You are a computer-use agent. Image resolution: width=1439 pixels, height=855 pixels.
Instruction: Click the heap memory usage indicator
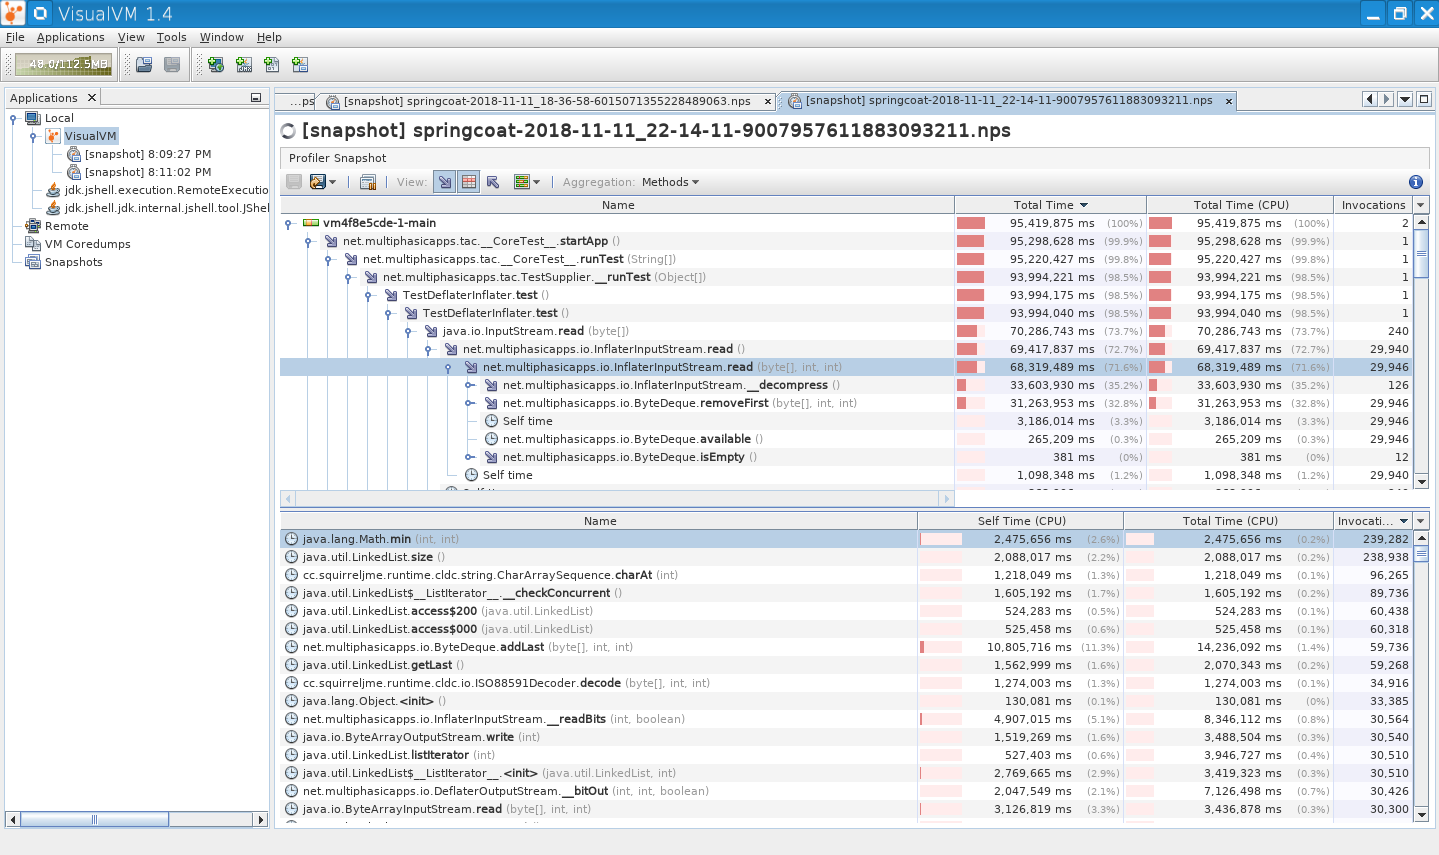pyautogui.click(x=64, y=65)
